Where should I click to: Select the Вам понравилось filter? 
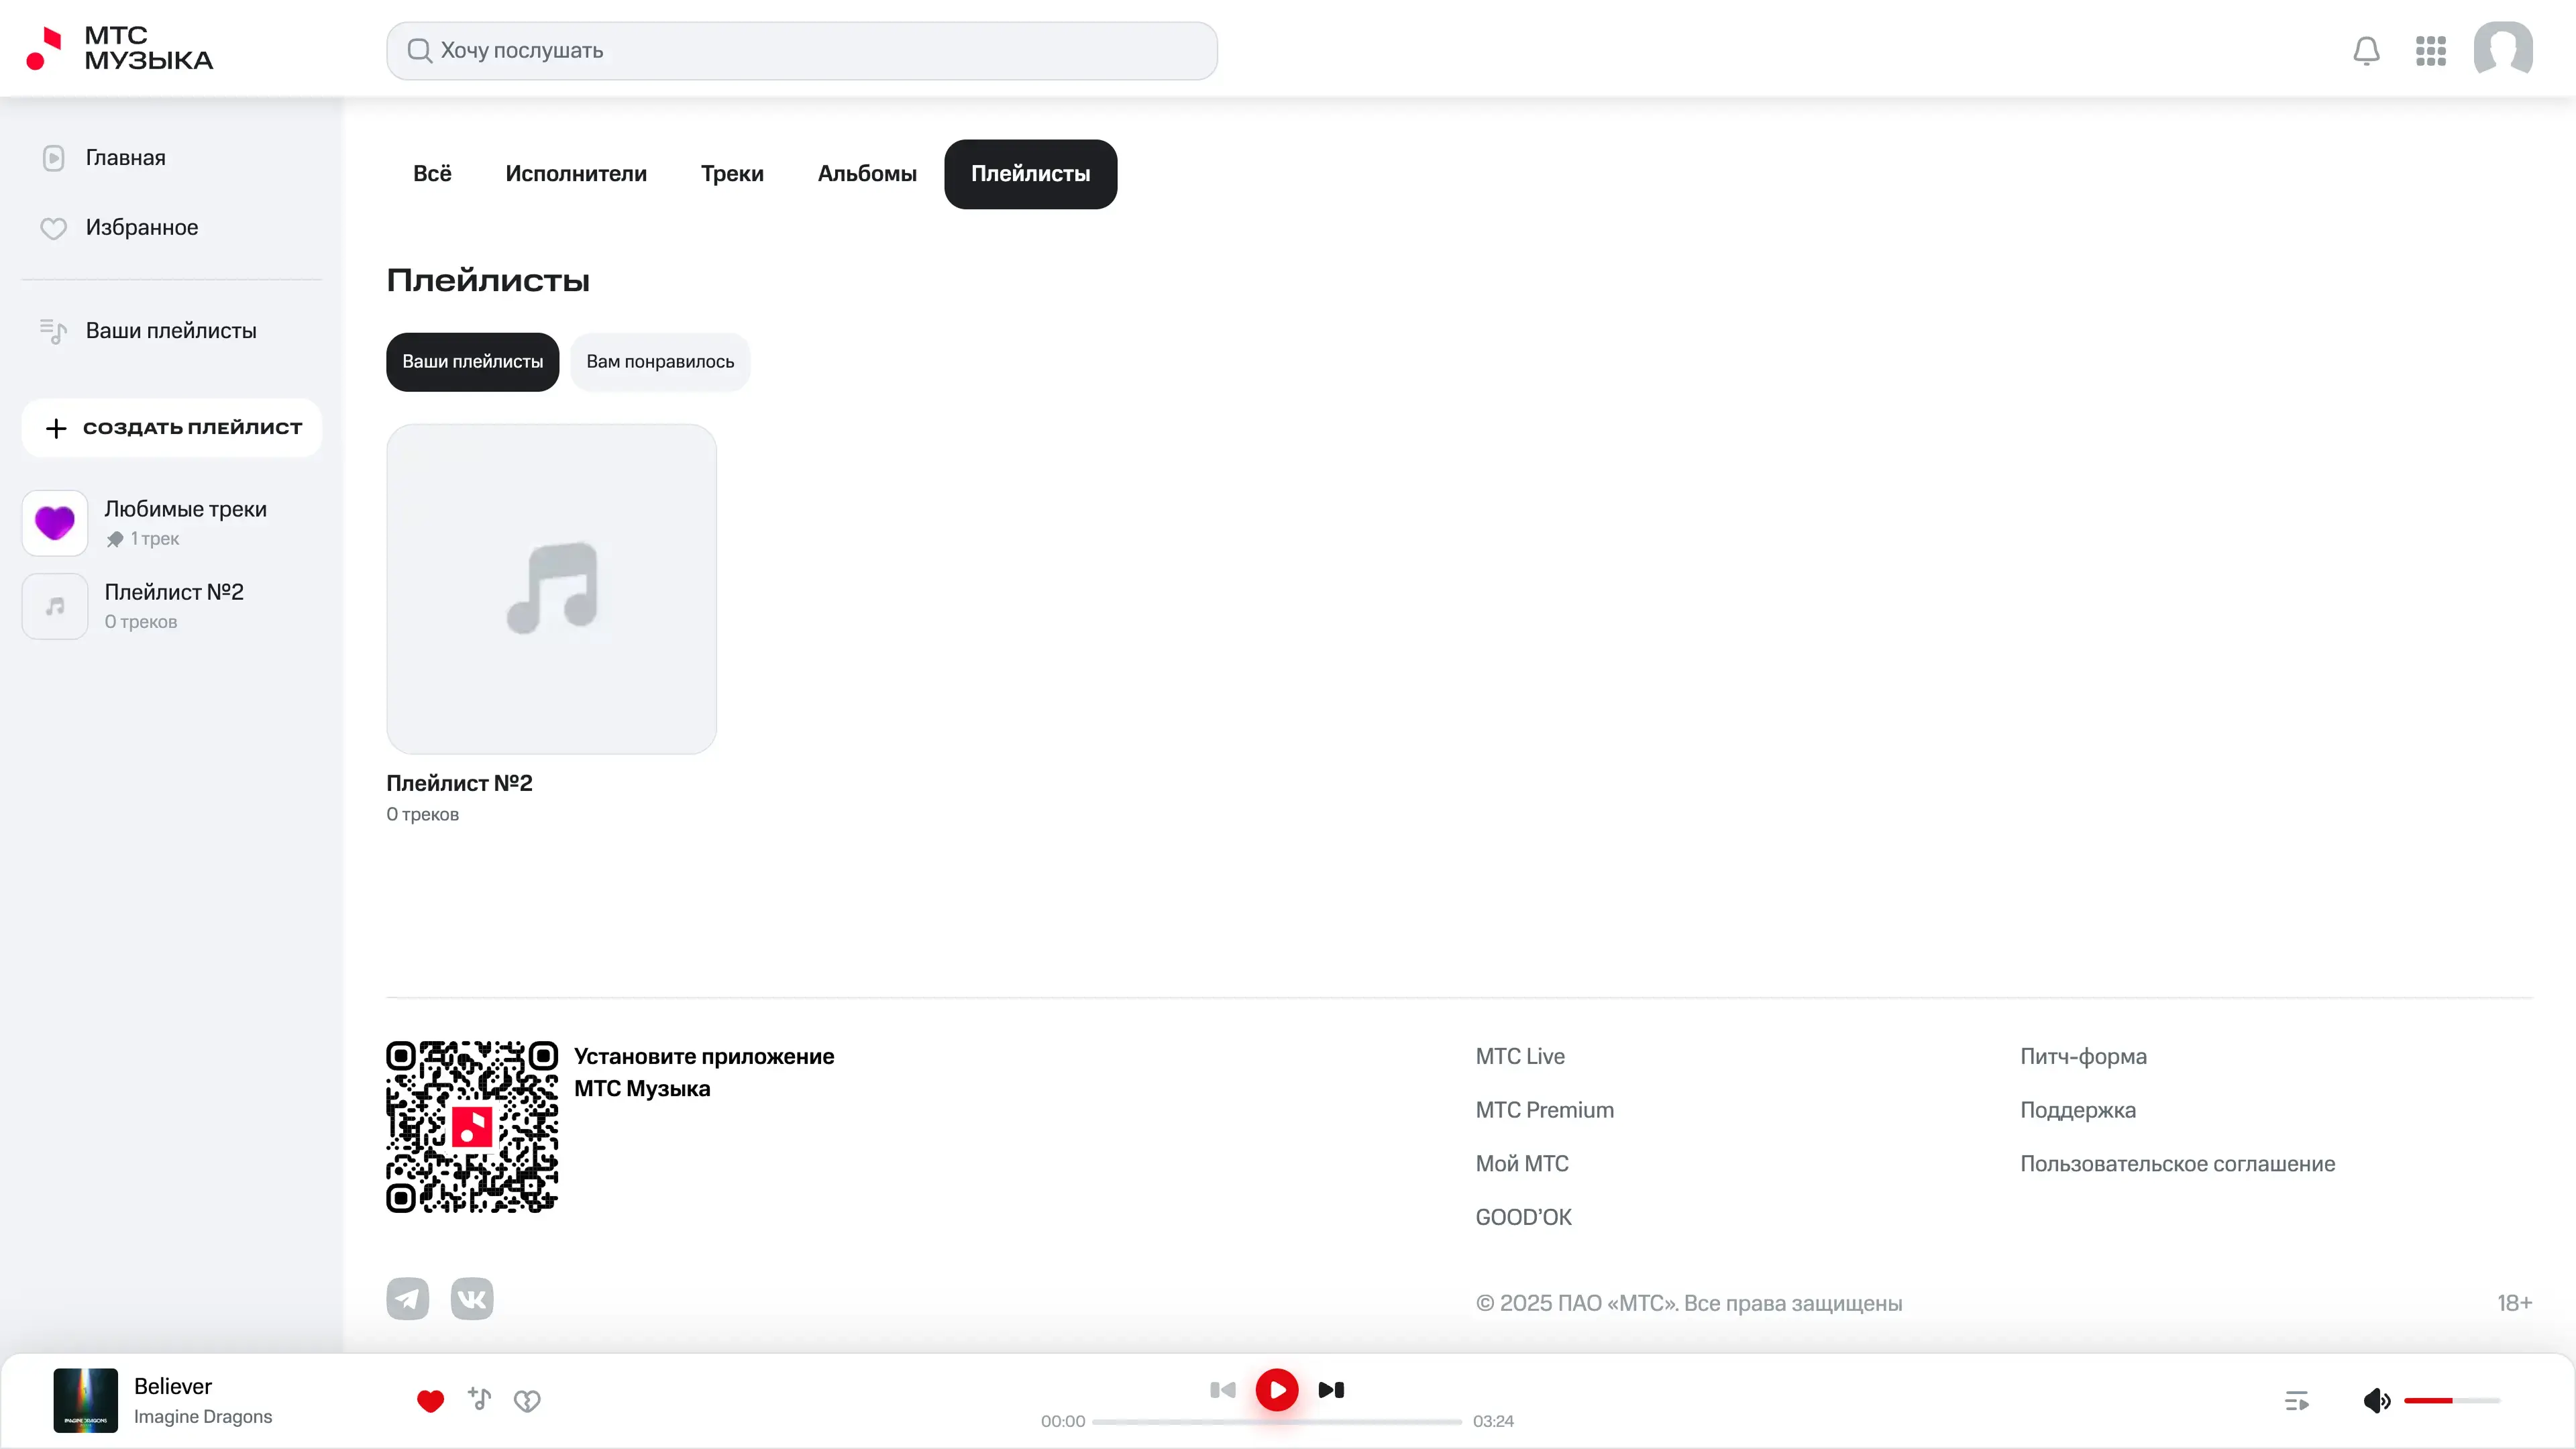[660, 362]
